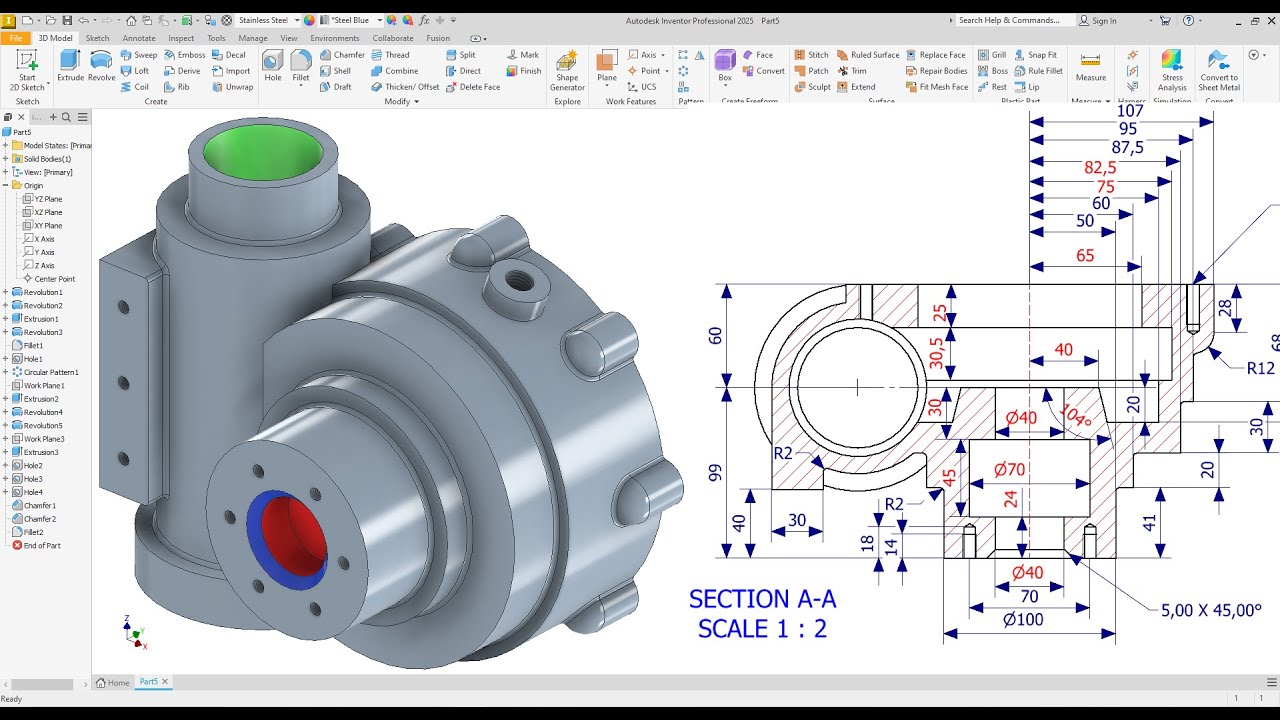Expand the Revolution1 feature node

[5, 292]
